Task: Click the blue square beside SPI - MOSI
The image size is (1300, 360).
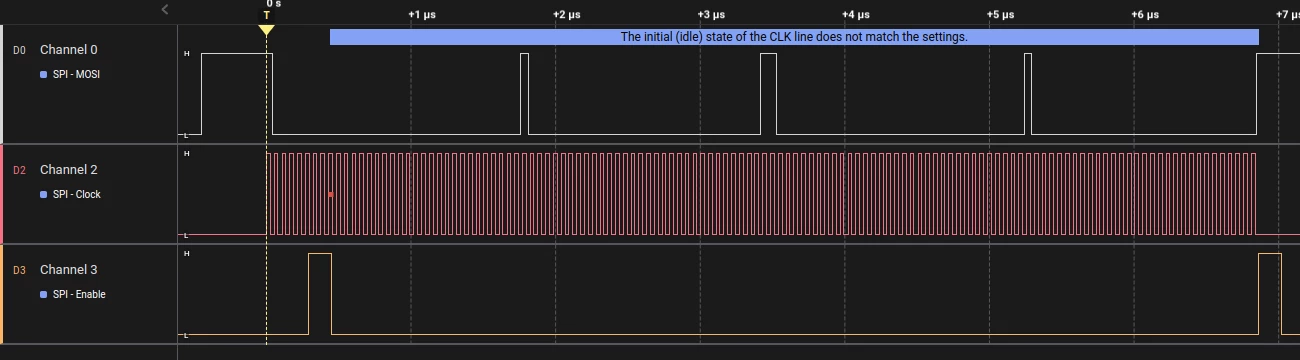Action: point(44,74)
